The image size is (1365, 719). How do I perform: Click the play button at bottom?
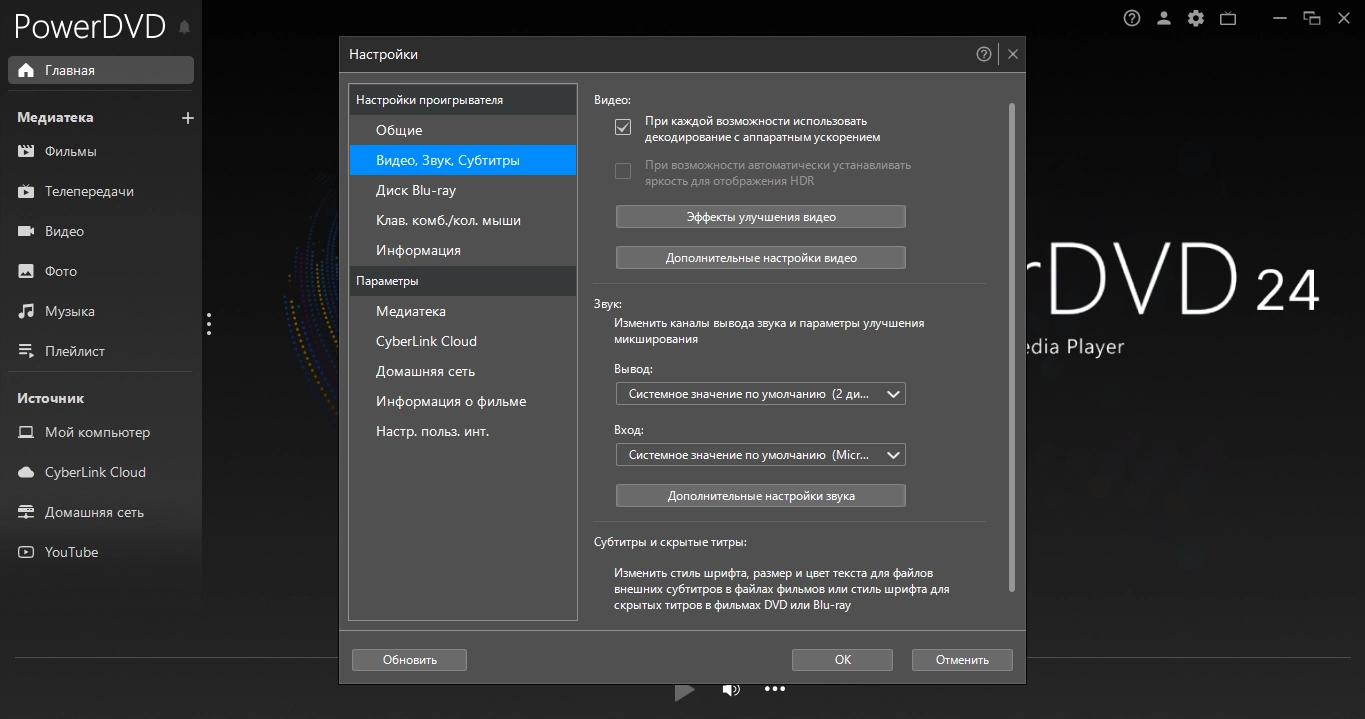[x=684, y=690]
